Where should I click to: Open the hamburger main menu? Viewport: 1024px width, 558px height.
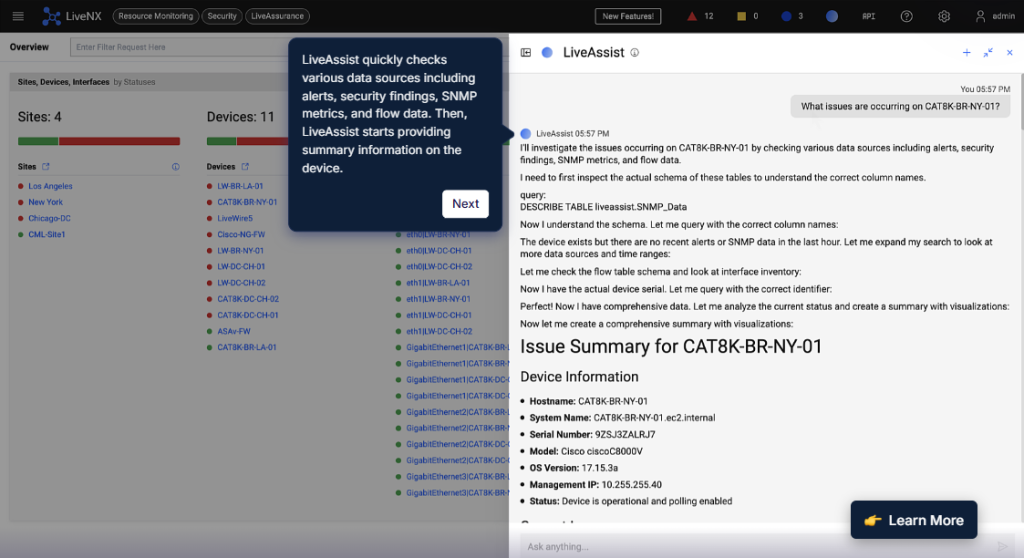tap(17, 16)
